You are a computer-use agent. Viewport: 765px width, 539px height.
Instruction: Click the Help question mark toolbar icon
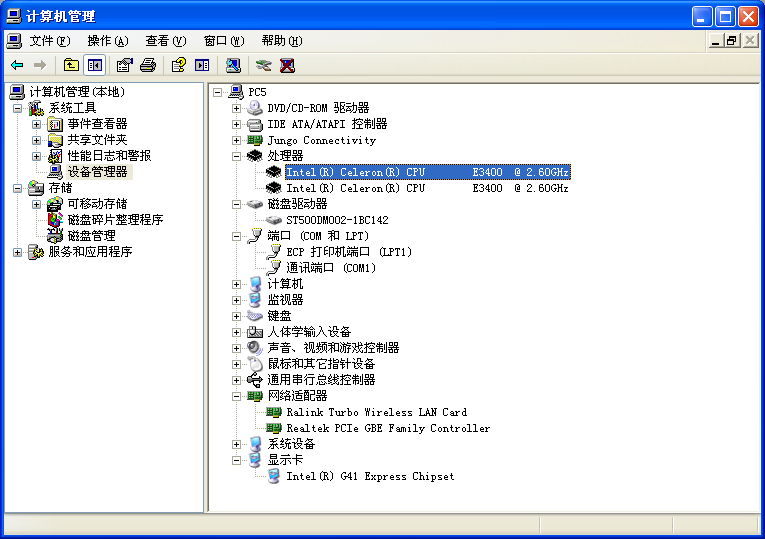click(179, 65)
